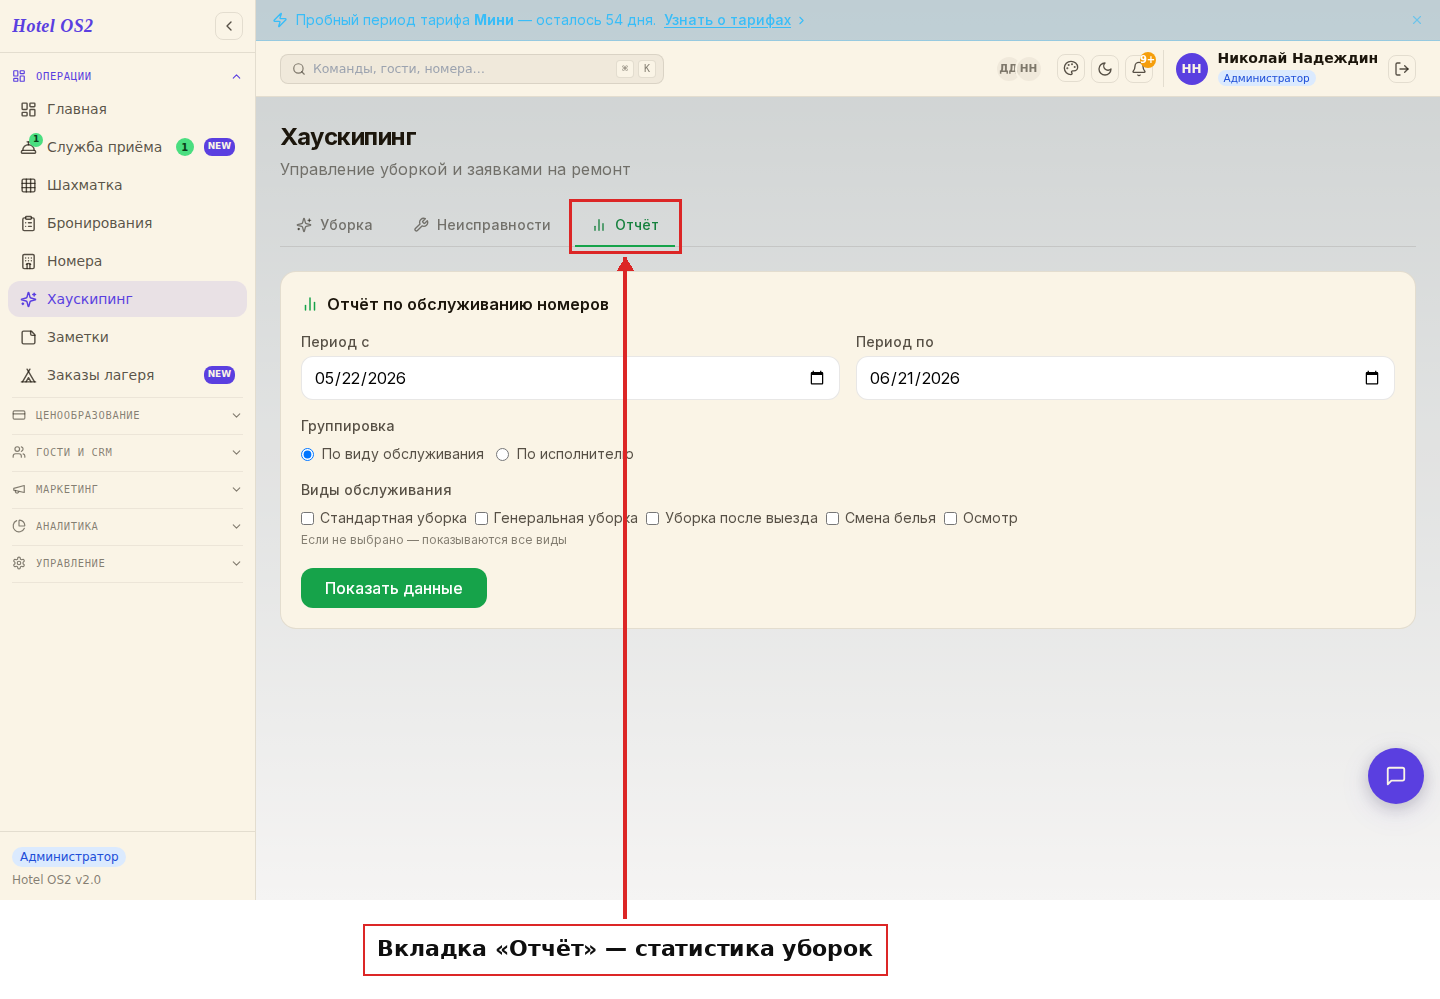This screenshot has width=1440, height=999.
Task: Click the 'Показать данные' button
Action: click(394, 588)
